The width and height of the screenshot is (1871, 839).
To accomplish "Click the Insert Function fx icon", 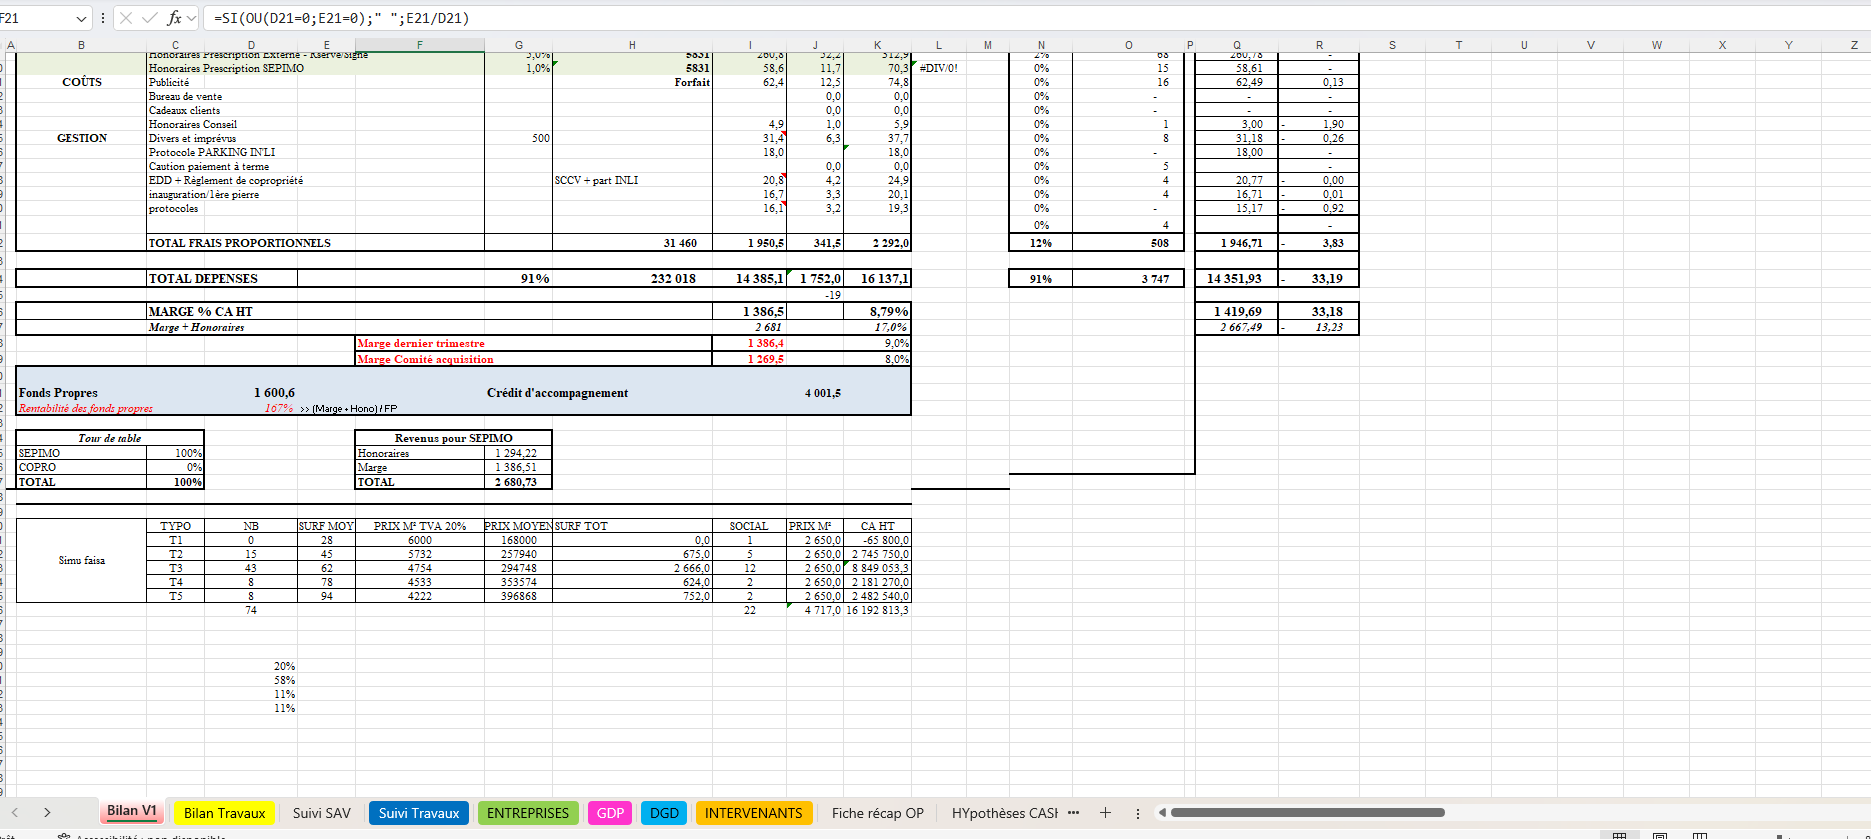I will (174, 18).
